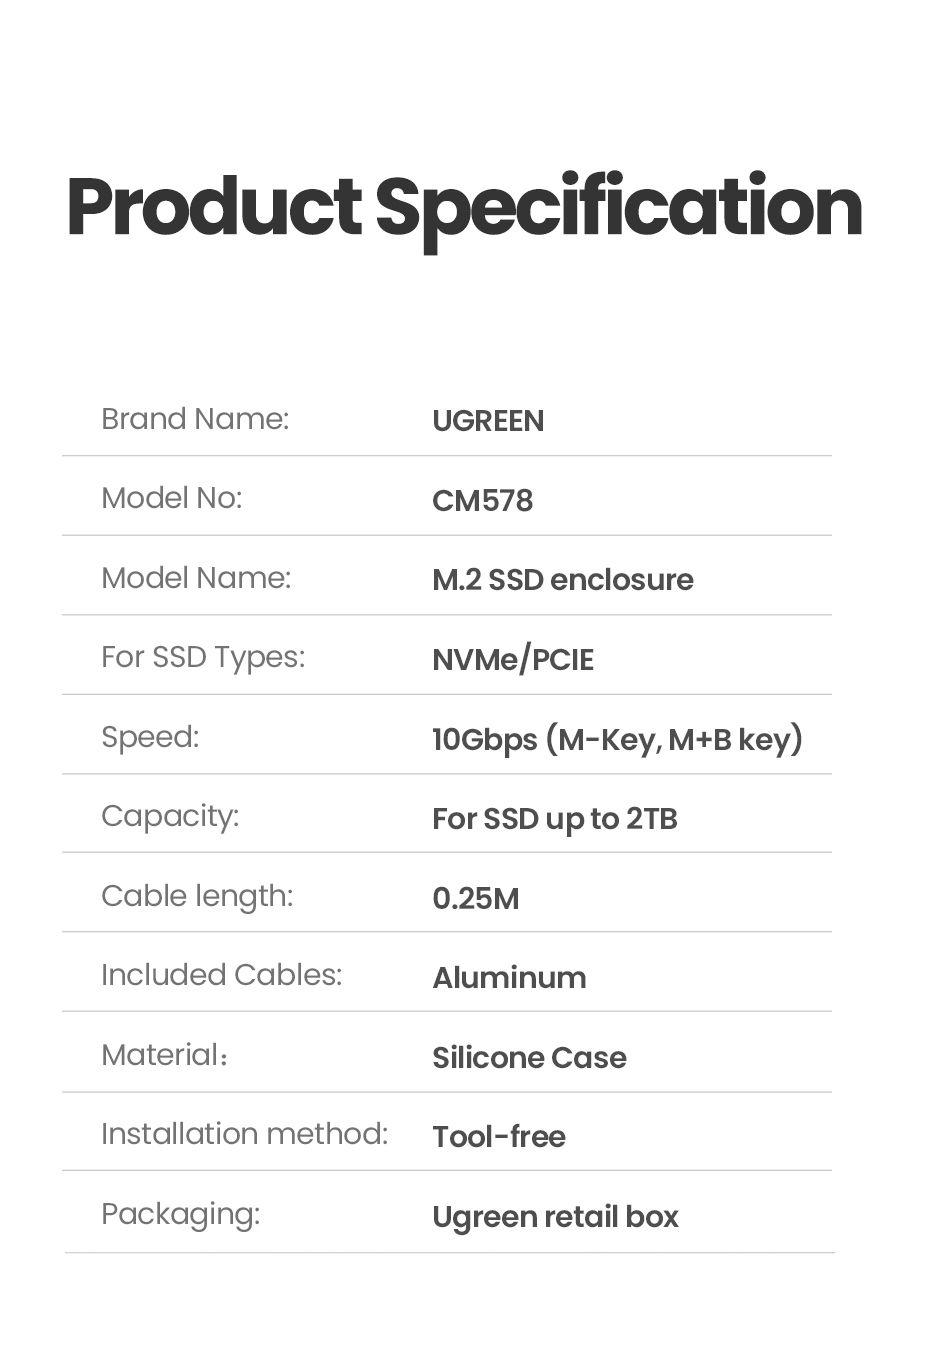Image resolution: width=930 pixels, height=1355 pixels.
Task: Click the For SSD Types label
Action: (203, 657)
